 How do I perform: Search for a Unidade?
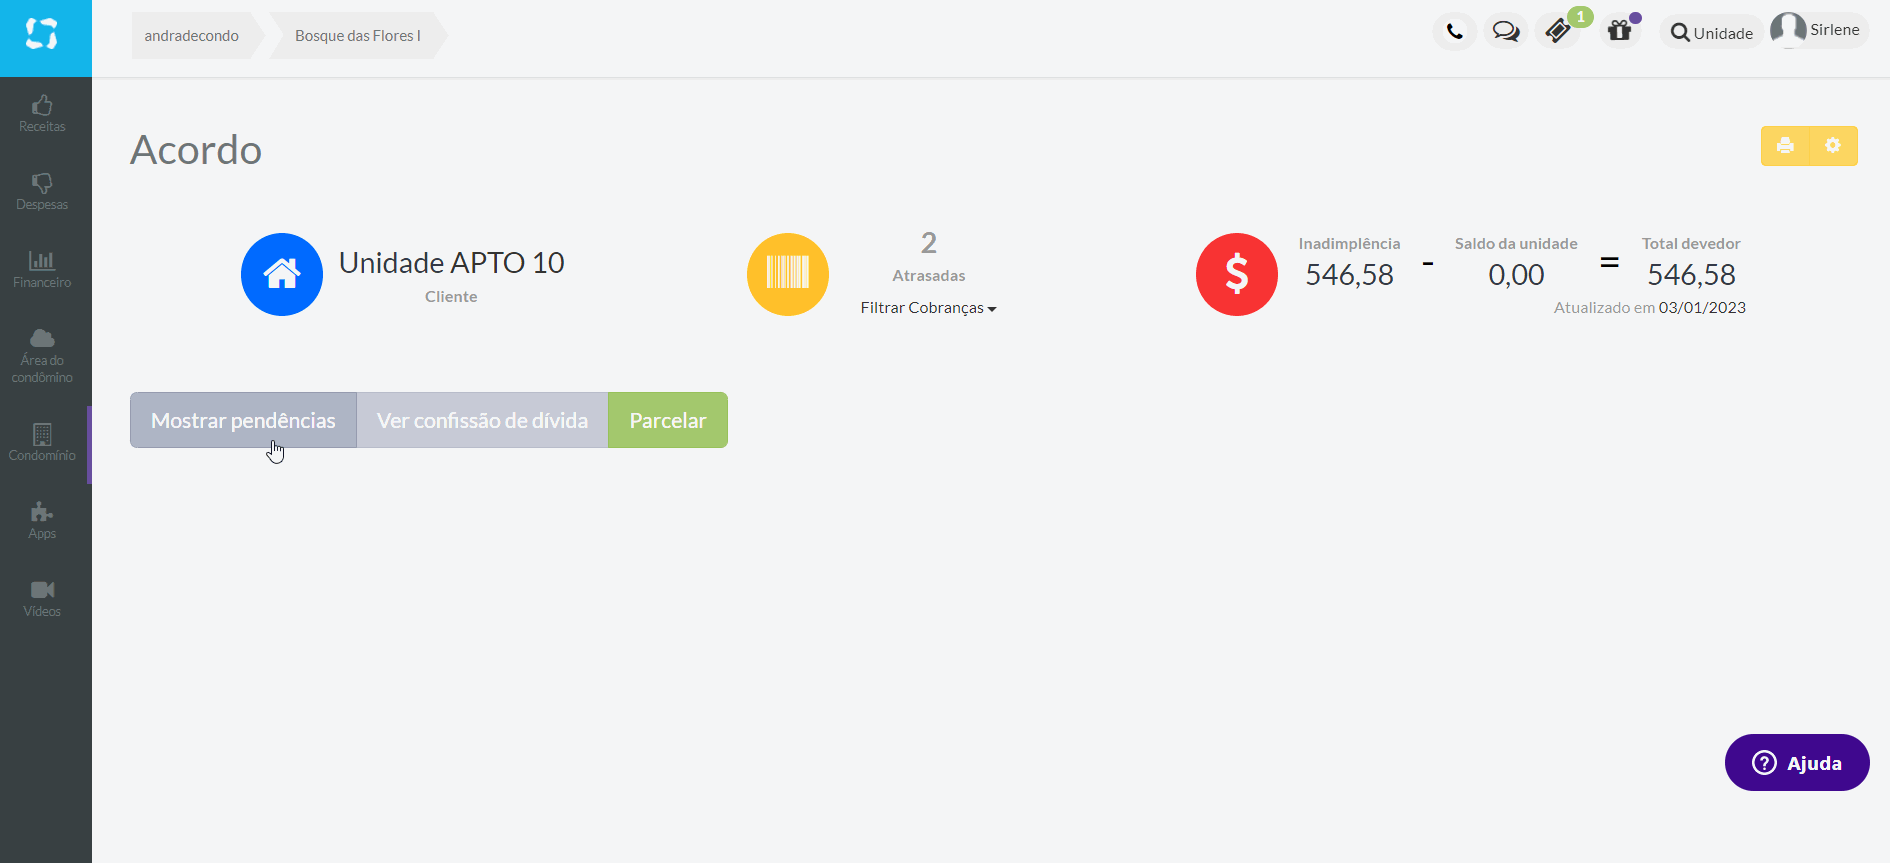click(1712, 33)
